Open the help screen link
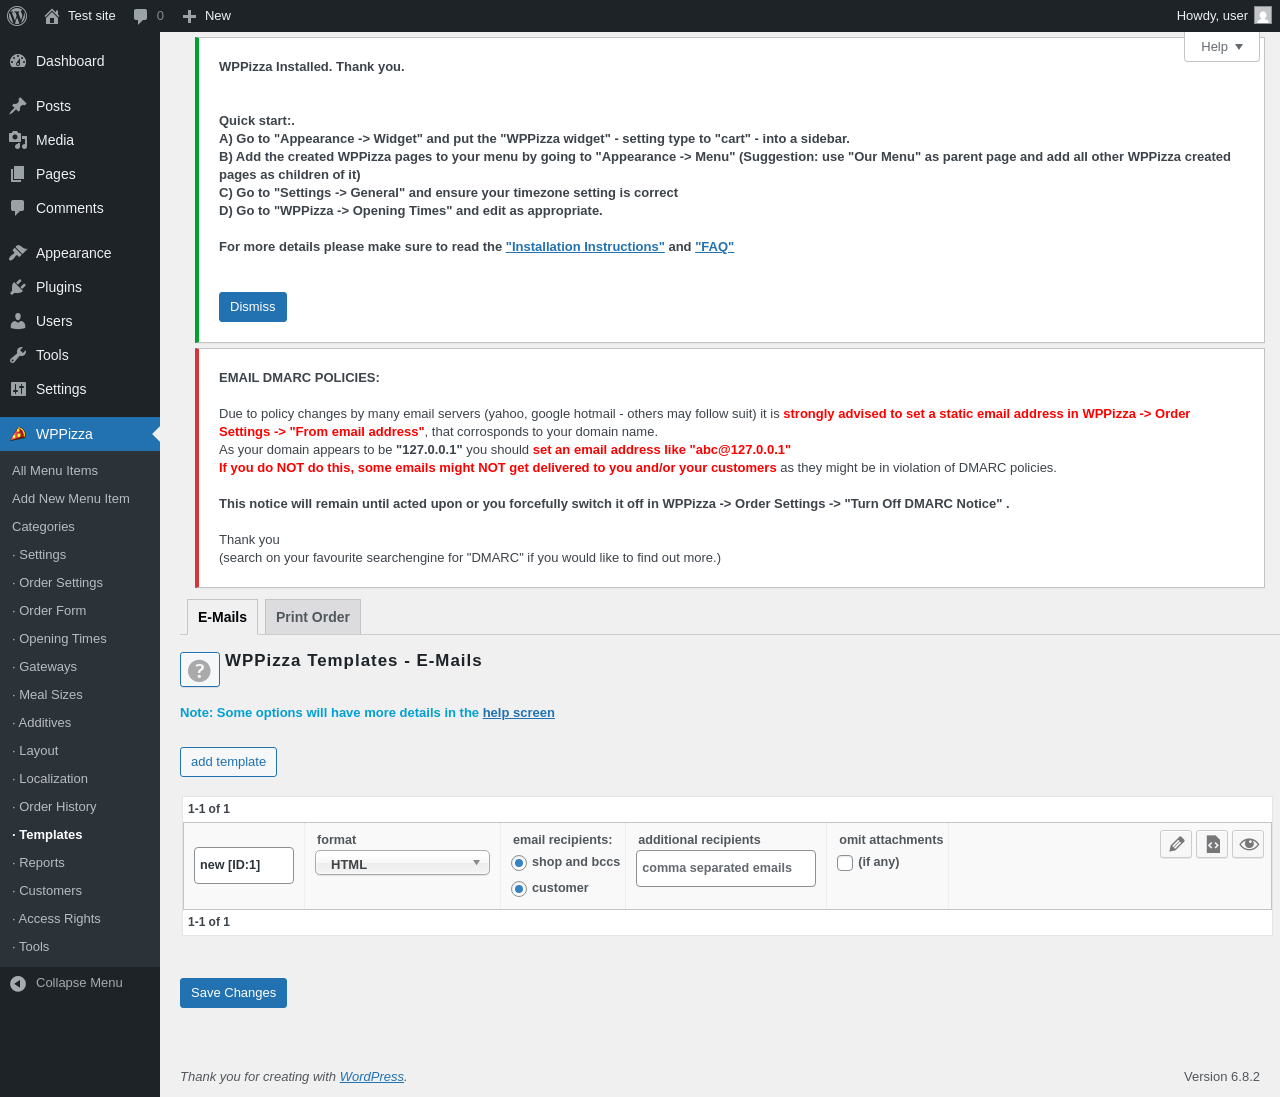This screenshot has height=1097, width=1280. [x=518, y=713]
